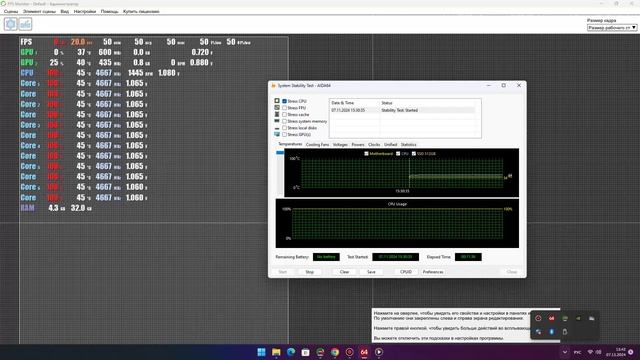The height and width of the screenshot is (360, 640).
Task: Open Microsoft Edge from the taskbar
Action: pos(291,352)
